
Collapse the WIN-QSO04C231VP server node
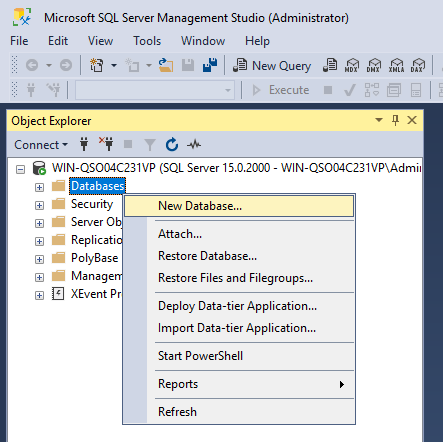[20, 169]
